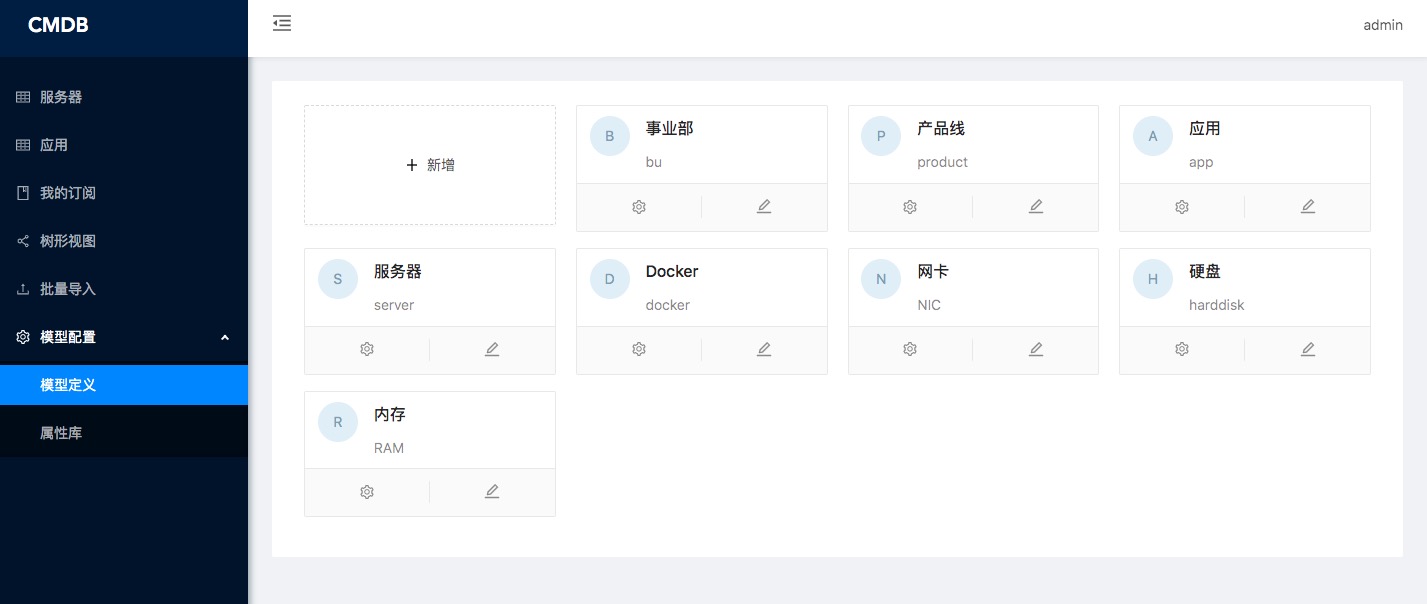Image resolution: width=1427 pixels, height=604 pixels.
Task: Edit the 网卡 model with pencil icon
Action: pos(1036,350)
